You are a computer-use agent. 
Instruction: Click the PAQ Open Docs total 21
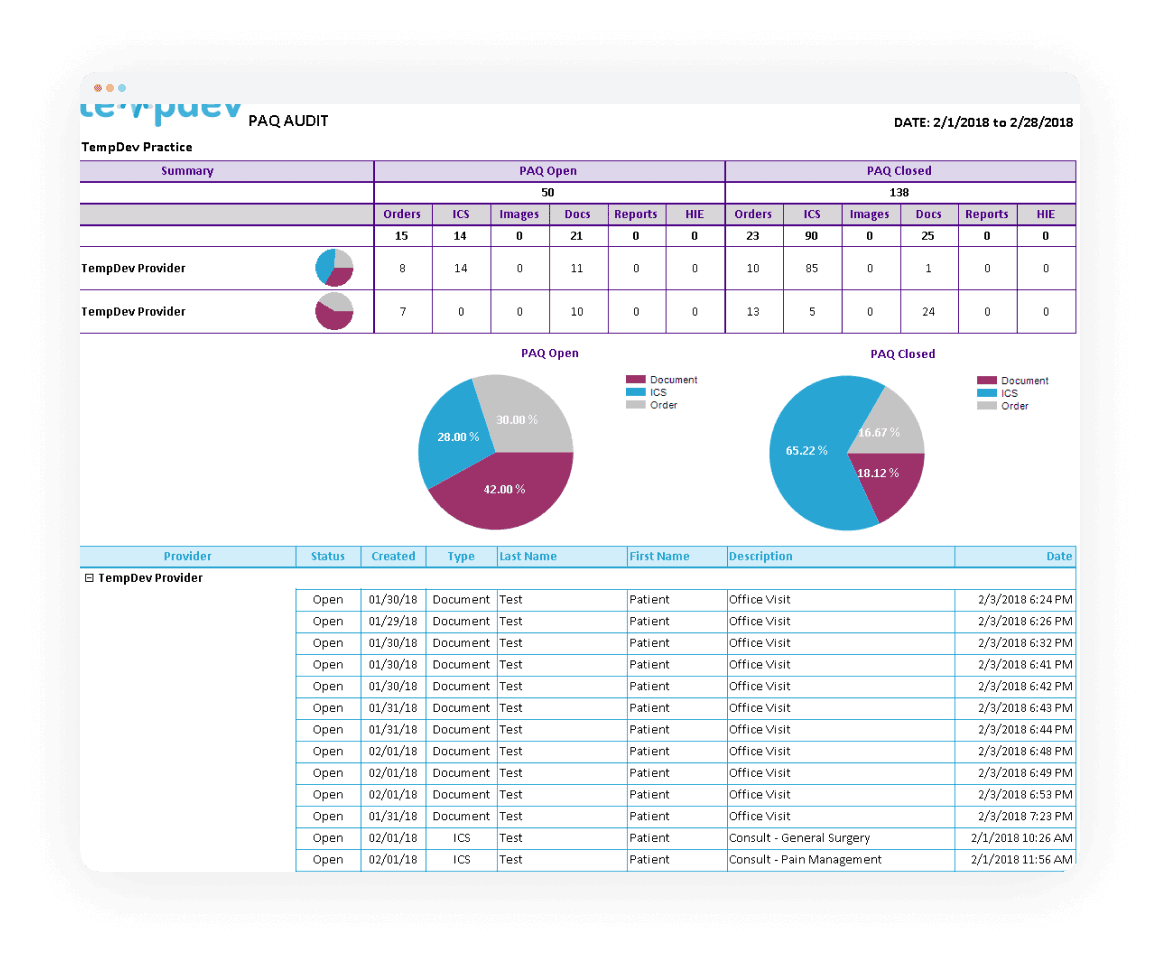(577, 236)
